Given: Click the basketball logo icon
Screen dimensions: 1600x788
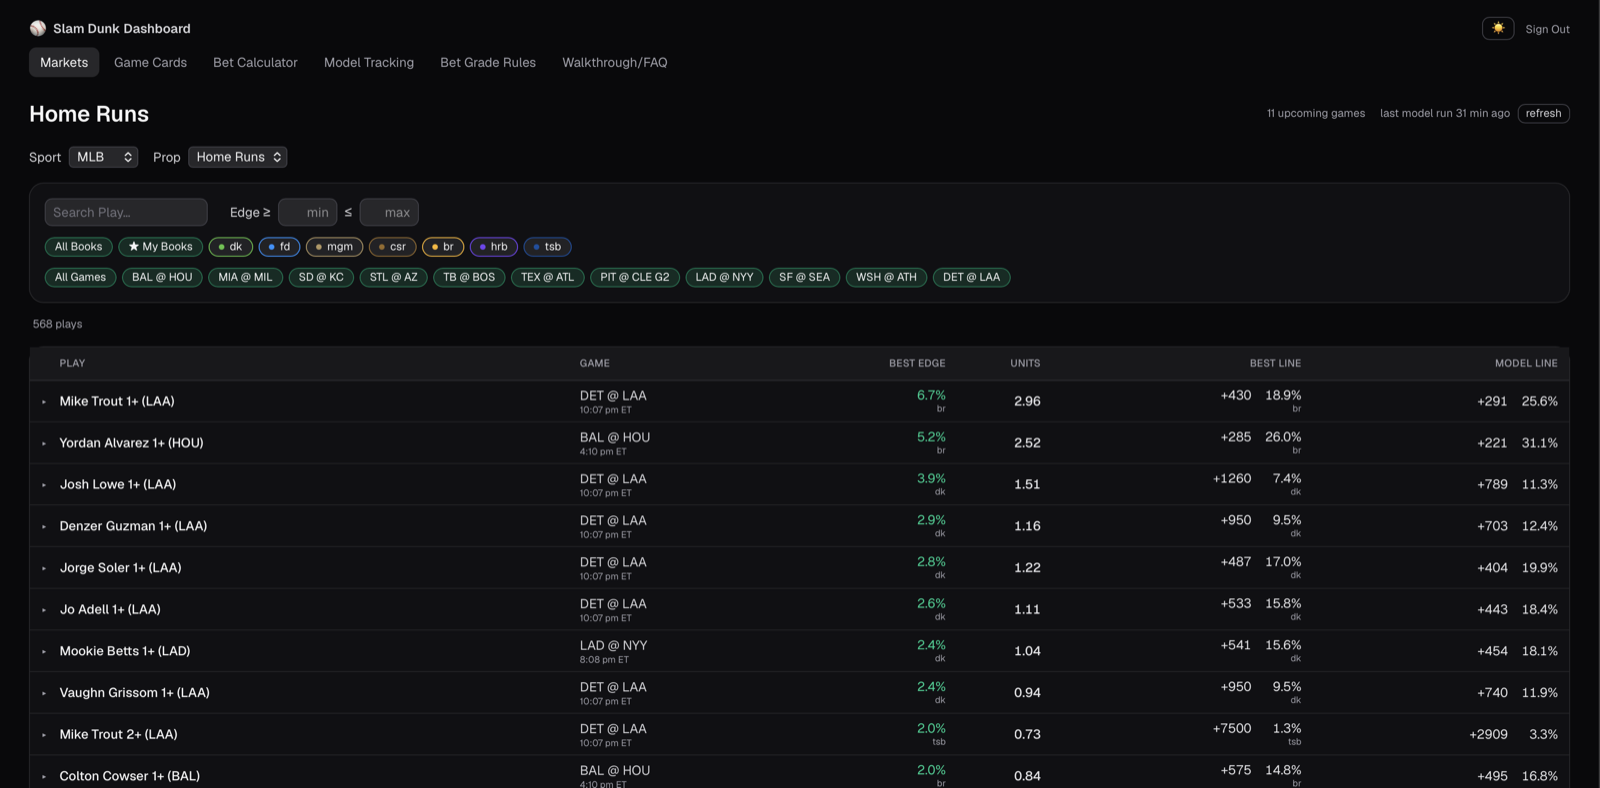Looking at the screenshot, I should tap(38, 28).
